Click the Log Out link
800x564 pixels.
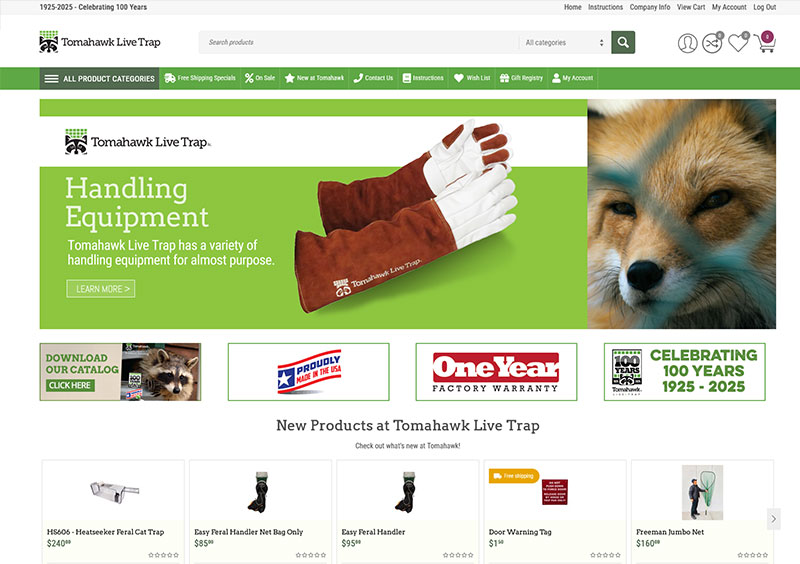point(764,7)
